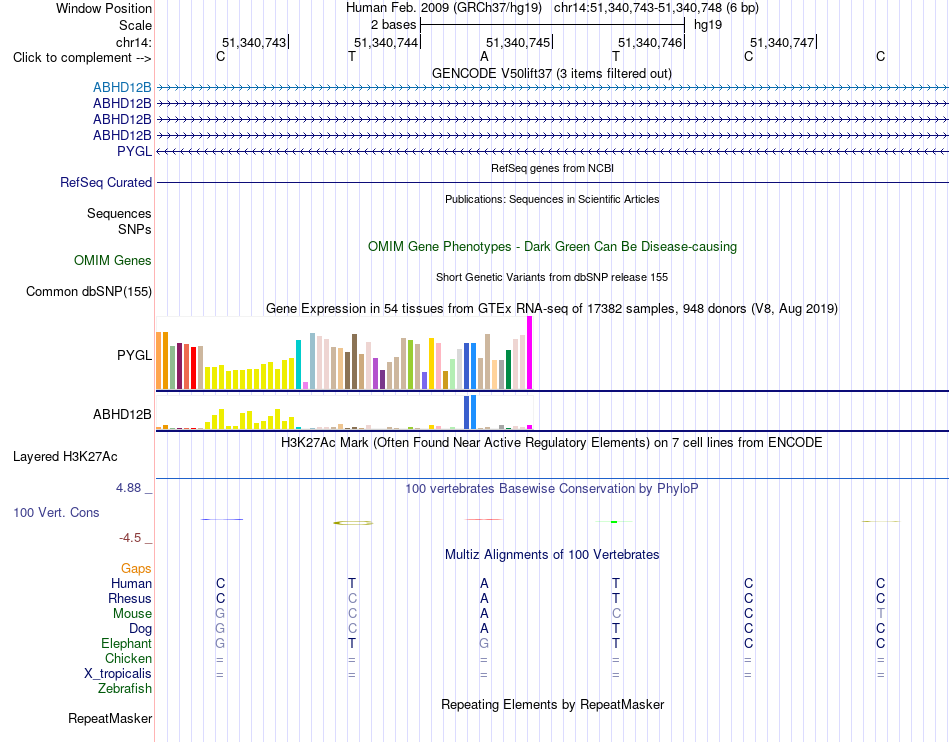Select the Rhesus alignment row label
Screen dimensions: 950x742
130,598
